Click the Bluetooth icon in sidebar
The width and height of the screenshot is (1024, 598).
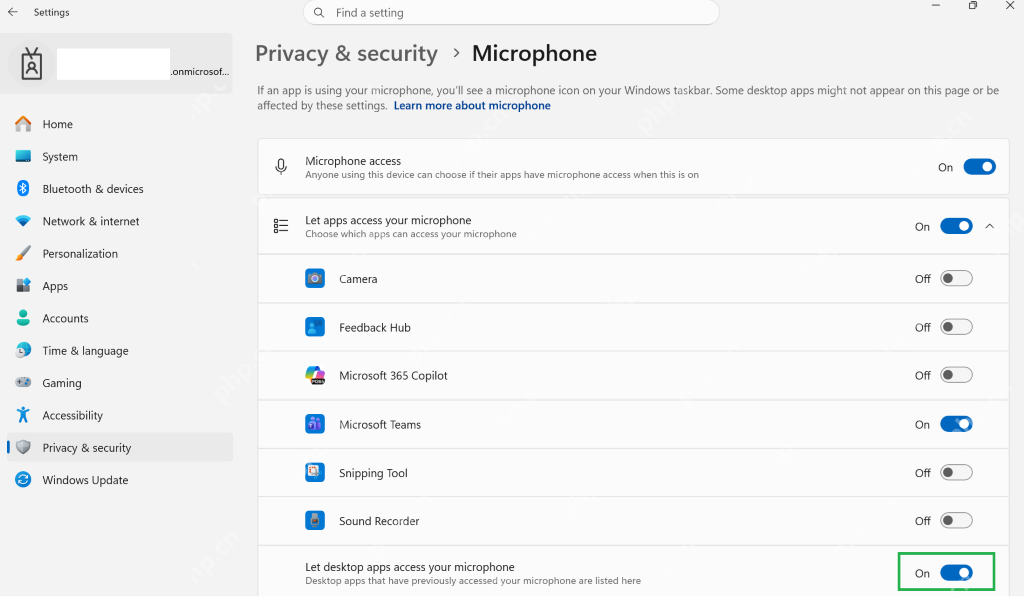click(24, 188)
